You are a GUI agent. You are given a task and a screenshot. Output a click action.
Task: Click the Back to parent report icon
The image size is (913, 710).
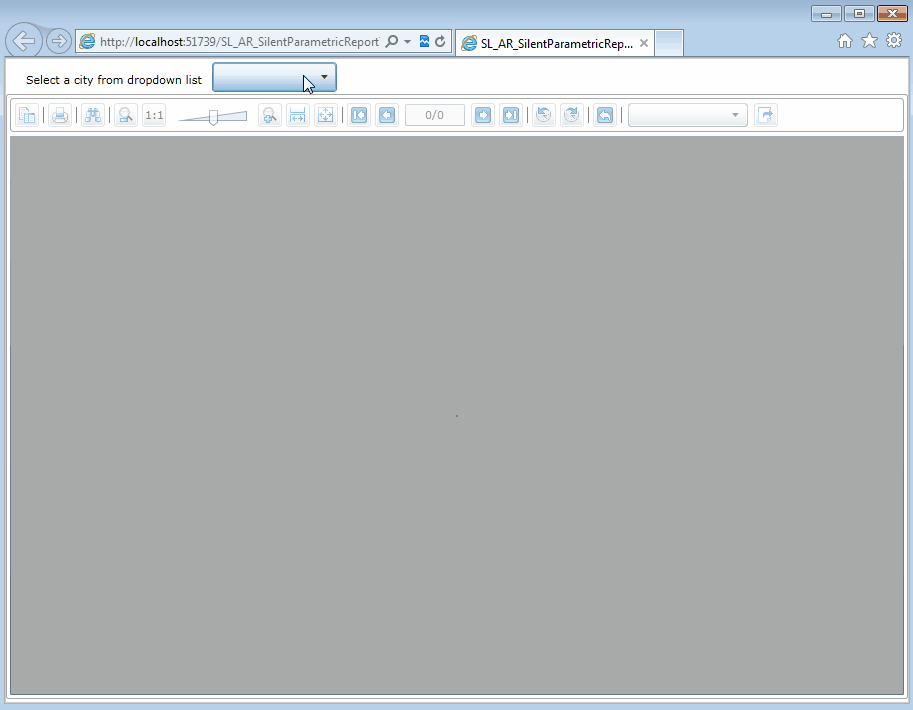(605, 115)
